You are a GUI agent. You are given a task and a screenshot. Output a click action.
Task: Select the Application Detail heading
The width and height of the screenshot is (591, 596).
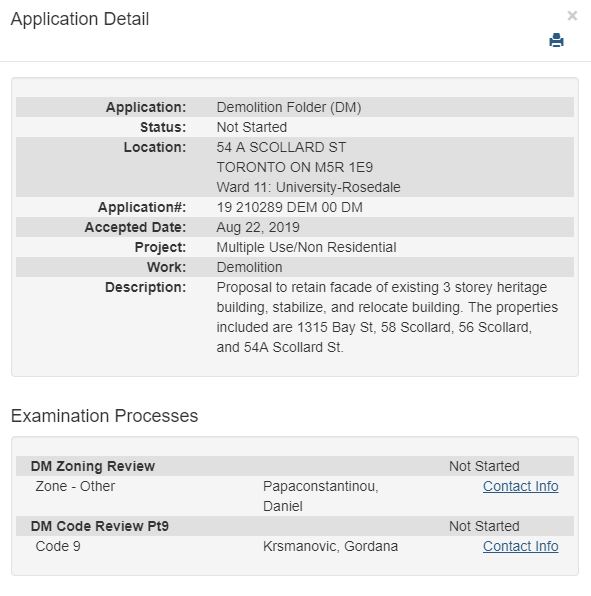pyautogui.click(x=80, y=19)
